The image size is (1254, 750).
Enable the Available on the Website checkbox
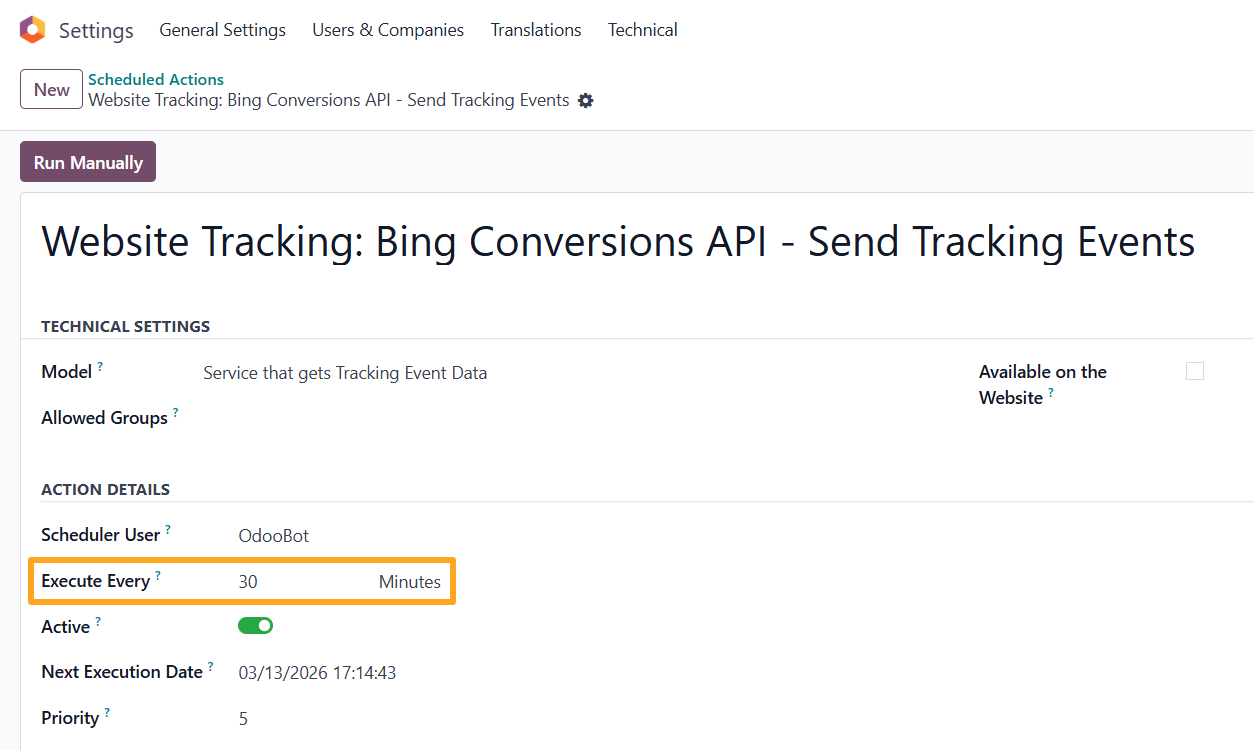1195,372
